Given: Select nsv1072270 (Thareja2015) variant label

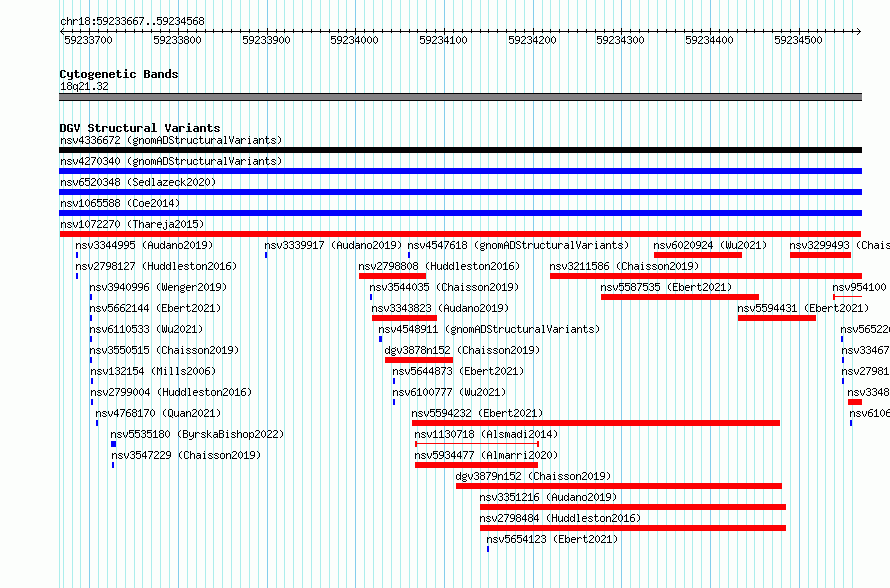Looking at the screenshot, I should pyautogui.click(x=132, y=224).
